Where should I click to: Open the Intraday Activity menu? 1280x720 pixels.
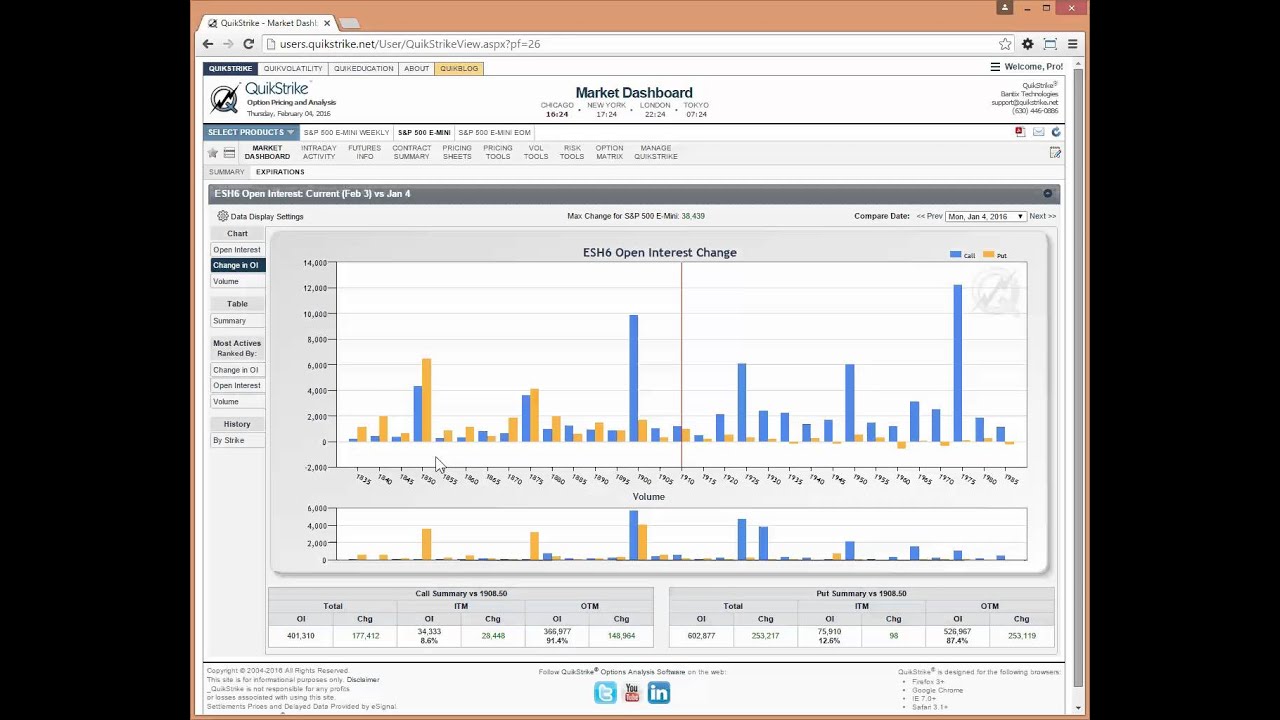[x=319, y=152]
